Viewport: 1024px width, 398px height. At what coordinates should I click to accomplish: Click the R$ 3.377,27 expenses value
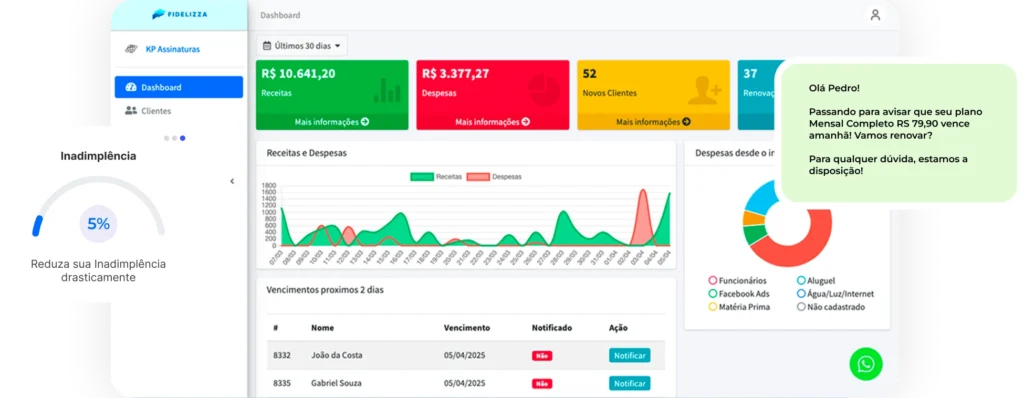pyautogui.click(x=455, y=73)
